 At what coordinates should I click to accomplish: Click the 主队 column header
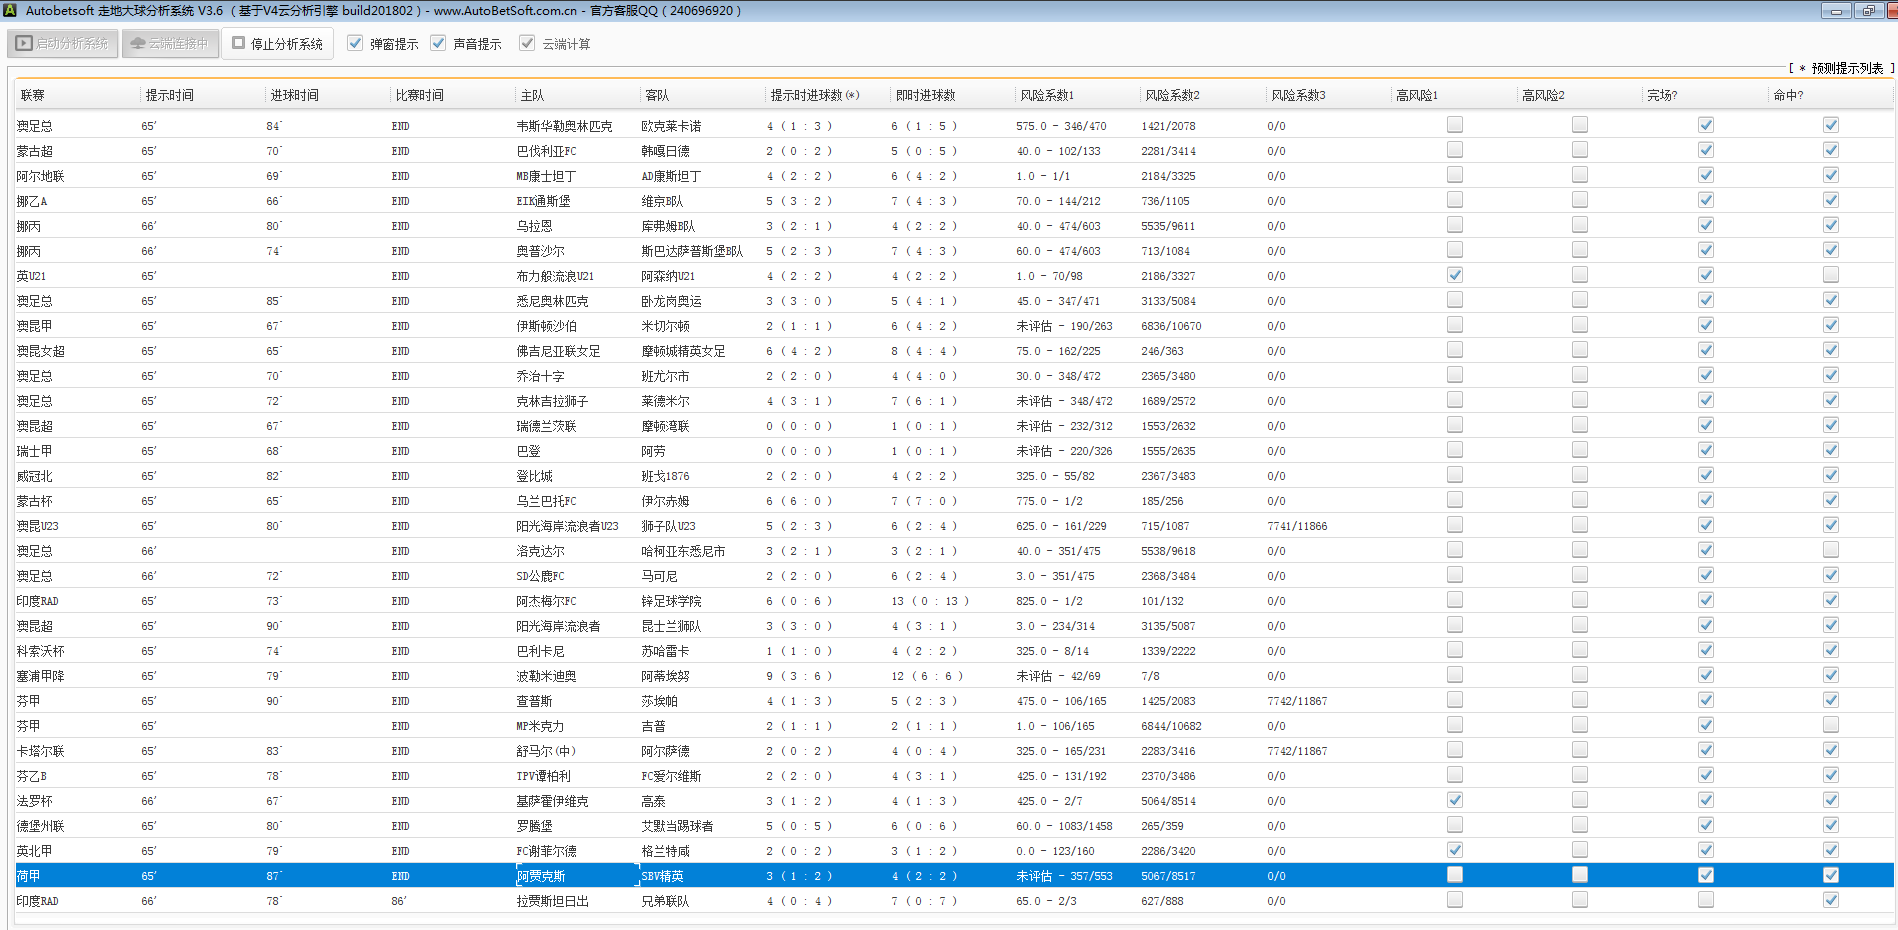point(532,95)
